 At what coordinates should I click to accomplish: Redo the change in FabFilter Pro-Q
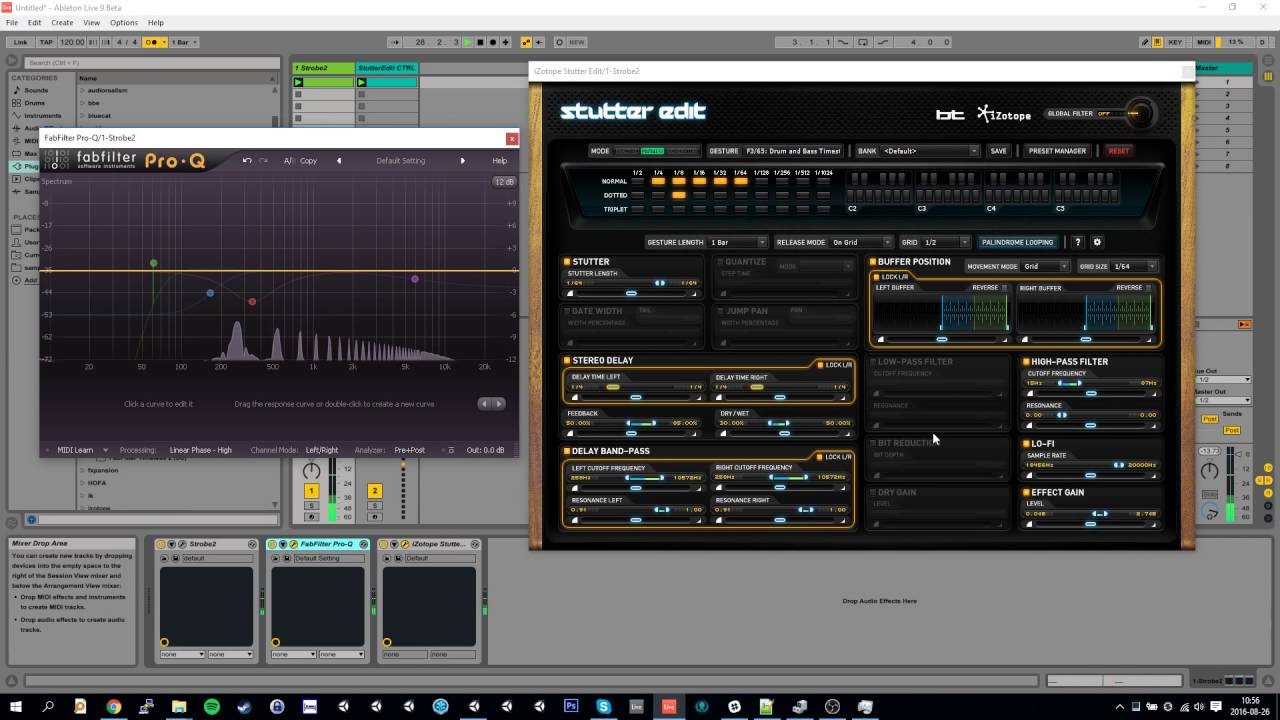pyautogui.click(x=263, y=160)
